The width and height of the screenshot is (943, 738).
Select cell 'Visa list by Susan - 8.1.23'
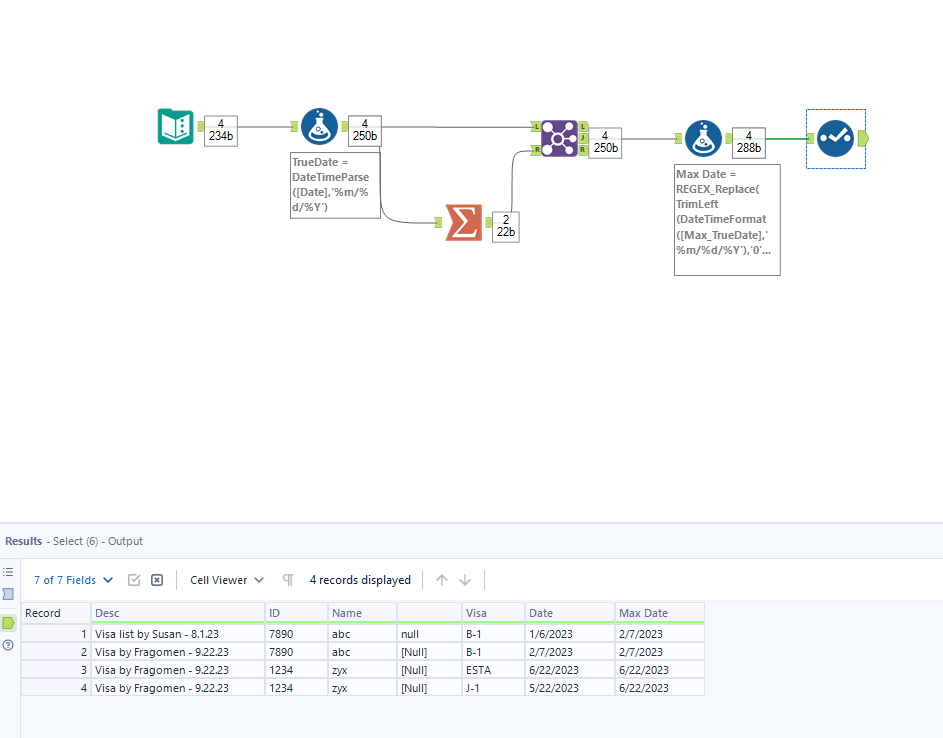point(178,634)
